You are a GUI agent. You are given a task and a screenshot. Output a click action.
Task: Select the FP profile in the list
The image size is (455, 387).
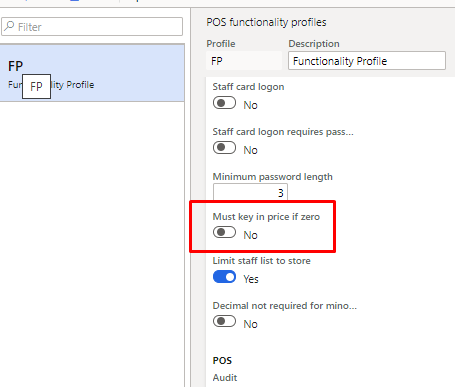[92, 73]
